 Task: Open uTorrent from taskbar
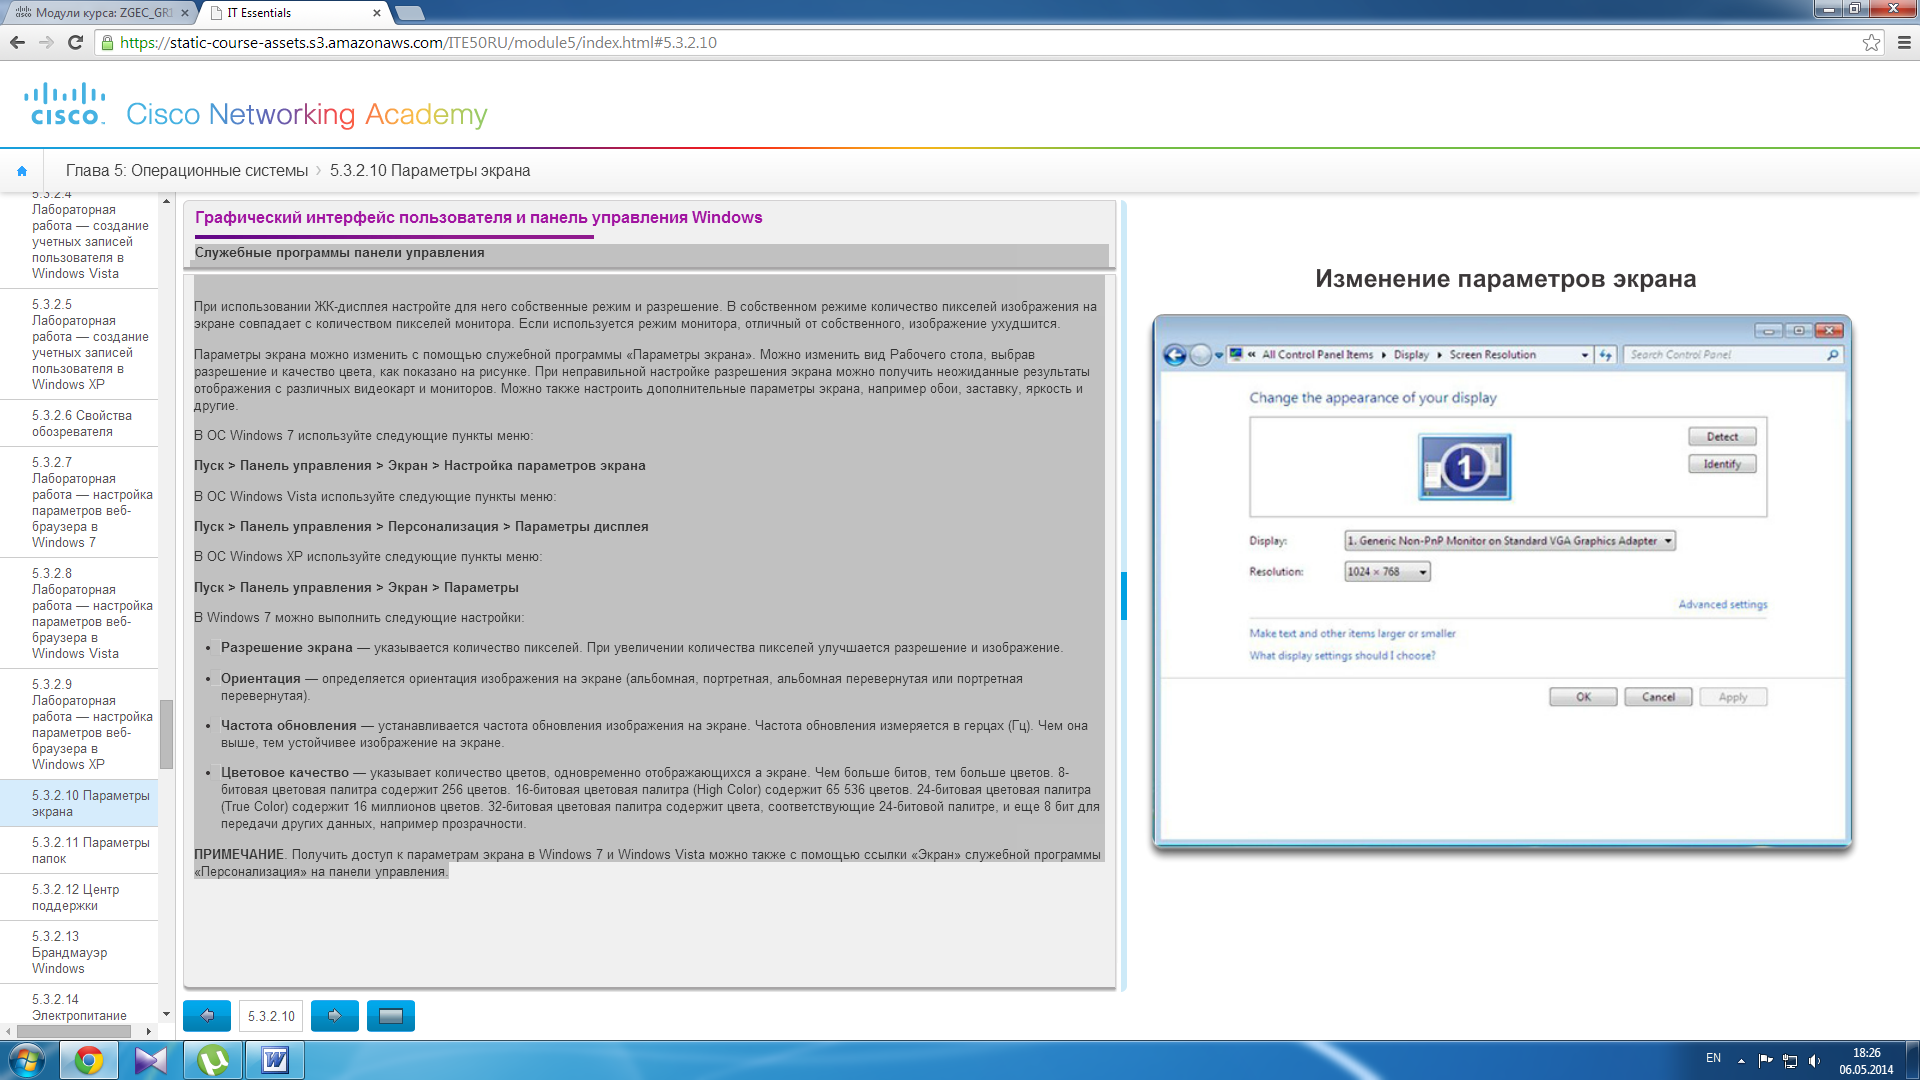[x=213, y=1060]
